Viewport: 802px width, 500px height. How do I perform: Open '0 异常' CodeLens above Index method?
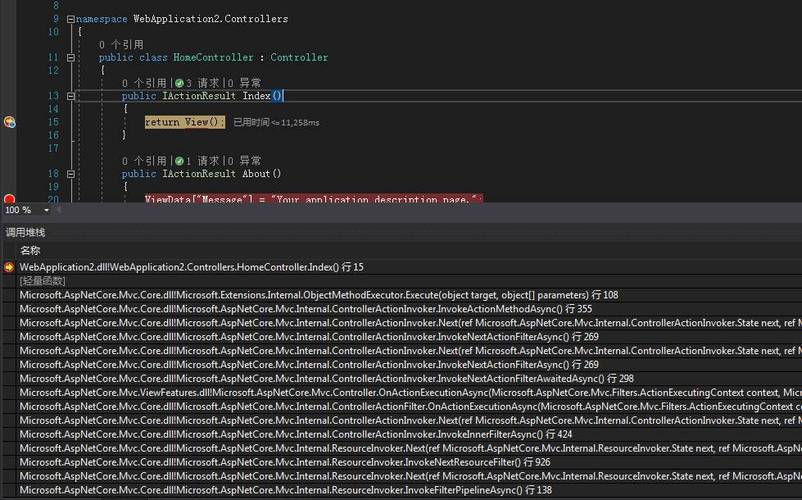(244, 83)
